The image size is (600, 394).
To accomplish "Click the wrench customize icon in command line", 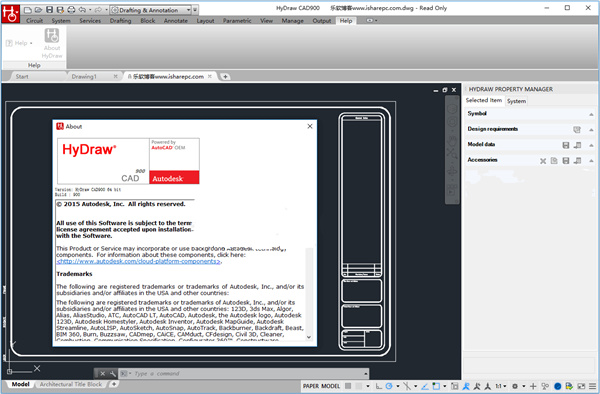I will coord(112,374).
